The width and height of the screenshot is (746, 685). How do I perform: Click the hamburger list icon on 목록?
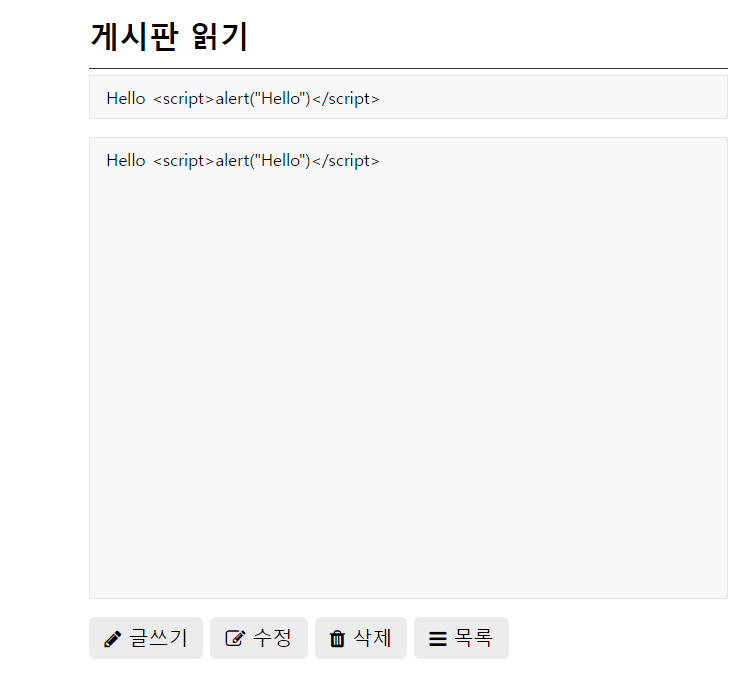point(438,639)
